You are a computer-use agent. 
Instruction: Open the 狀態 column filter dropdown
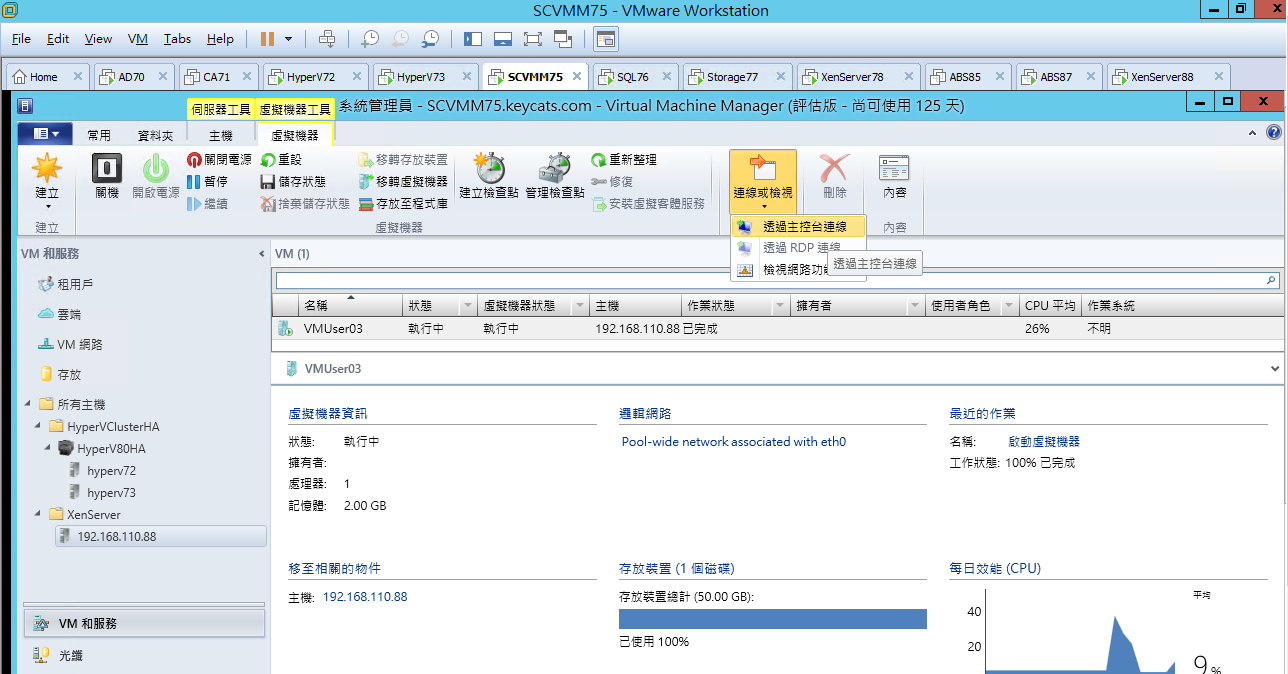coord(467,306)
